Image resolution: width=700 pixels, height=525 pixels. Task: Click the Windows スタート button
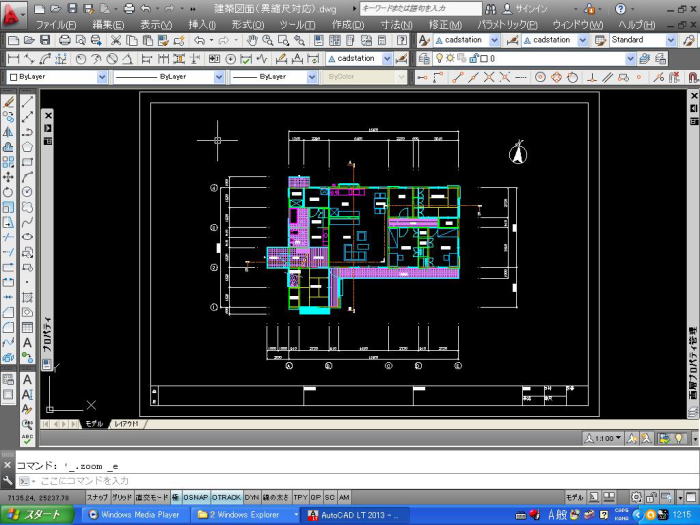click(37, 515)
